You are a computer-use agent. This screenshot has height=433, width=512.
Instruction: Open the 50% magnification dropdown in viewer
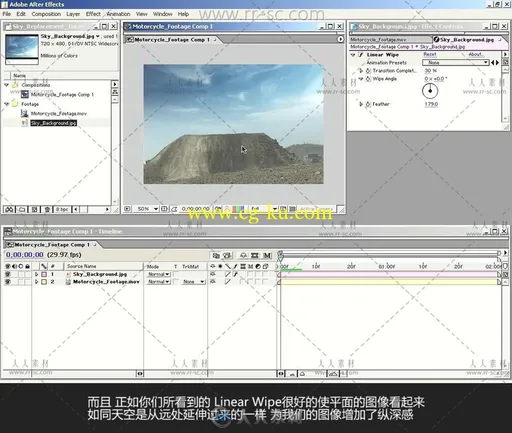(x=147, y=209)
